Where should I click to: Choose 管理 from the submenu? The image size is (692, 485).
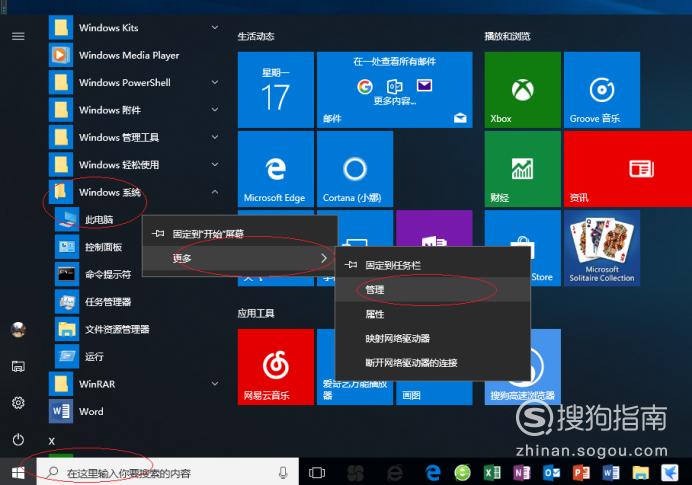[433, 289]
